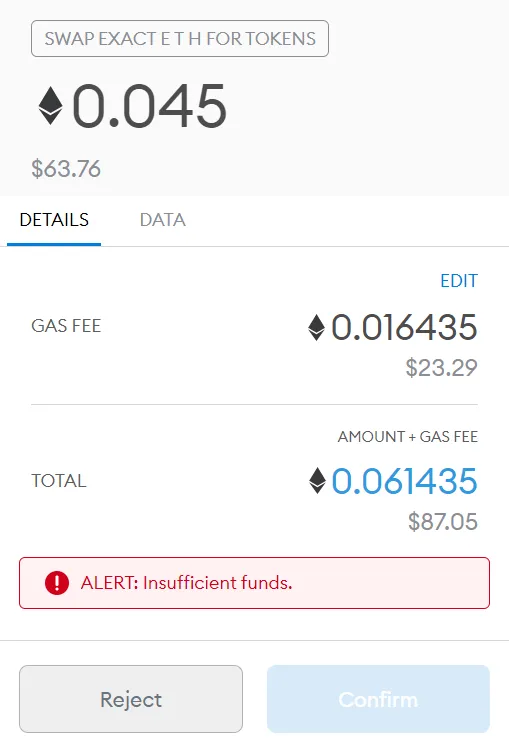Click the SWAP EXACT ETH FOR TOKENS label
The height and width of the screenshot is (749, 509).
click(180, 39)
